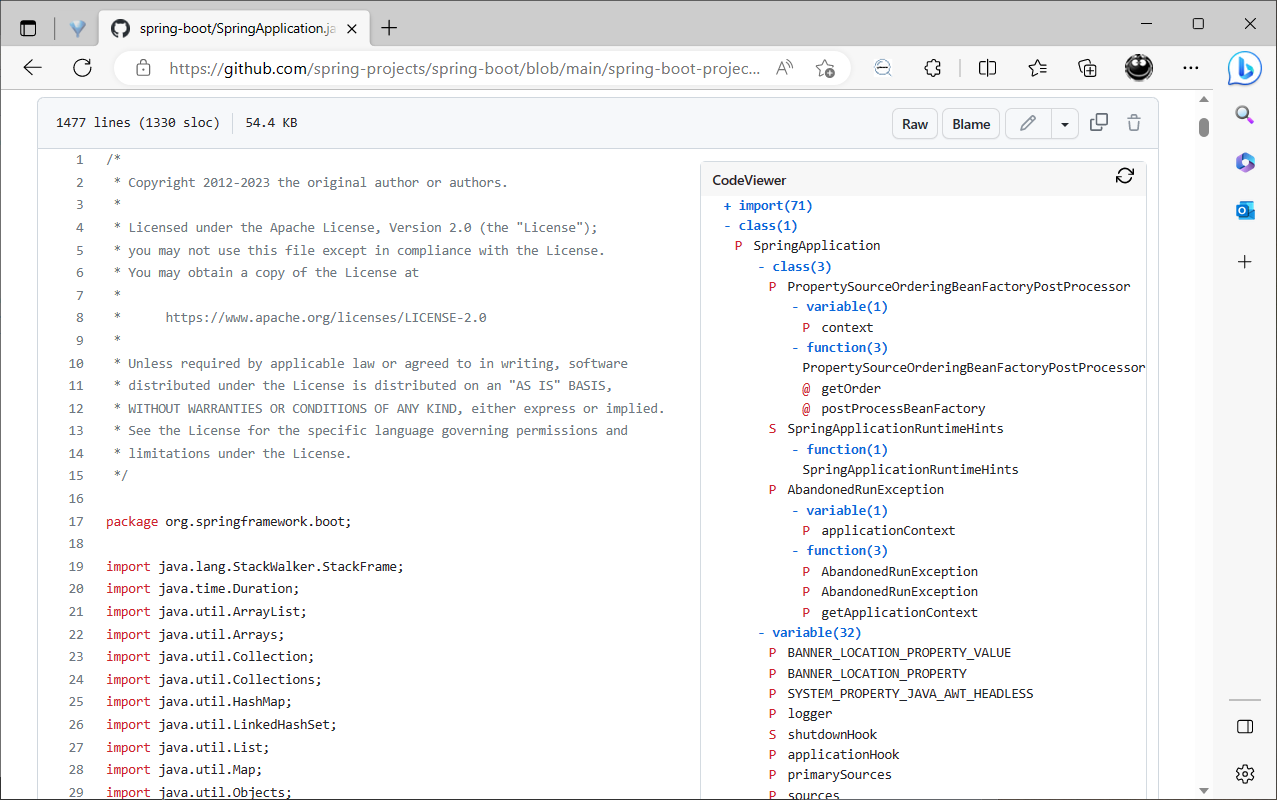Select BANNER_LOCATION_PROPERTY_VALUE variable

[899, 653]
